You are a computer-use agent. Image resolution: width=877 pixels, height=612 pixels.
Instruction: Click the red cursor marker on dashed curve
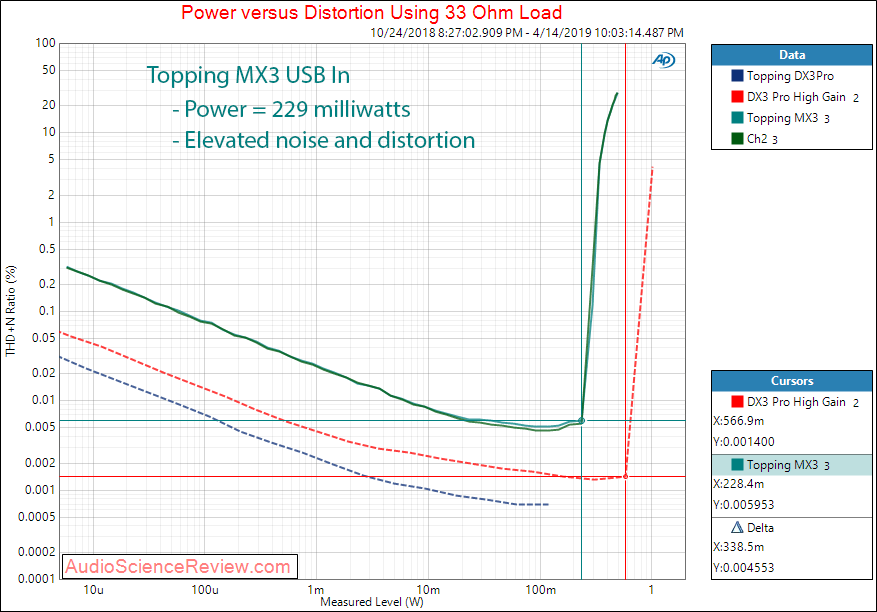click(625, 477)
